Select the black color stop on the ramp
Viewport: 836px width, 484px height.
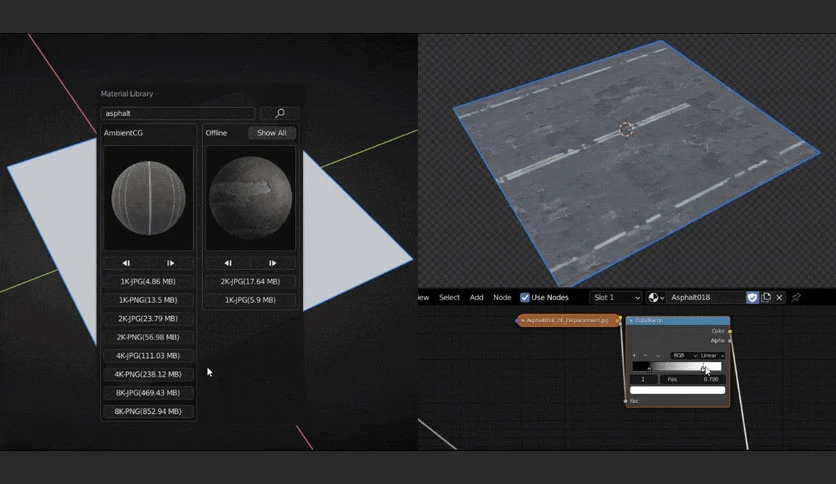pyautogui.click(x=649, y=368)
